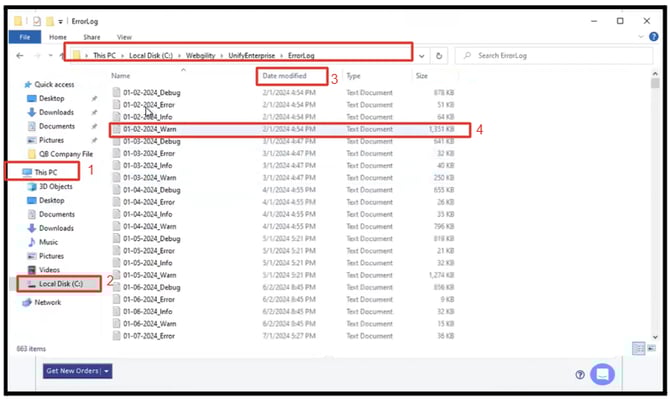Sort by the Size column header
The width and height of the screenshot is (670, 403).
tap(421, 76)
